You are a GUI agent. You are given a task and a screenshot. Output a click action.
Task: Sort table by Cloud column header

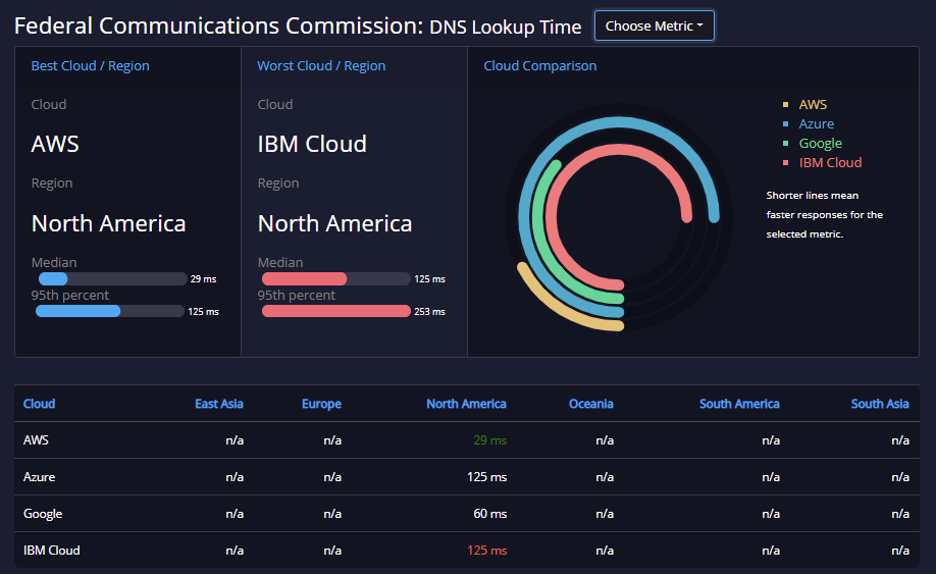click(39, 404)
